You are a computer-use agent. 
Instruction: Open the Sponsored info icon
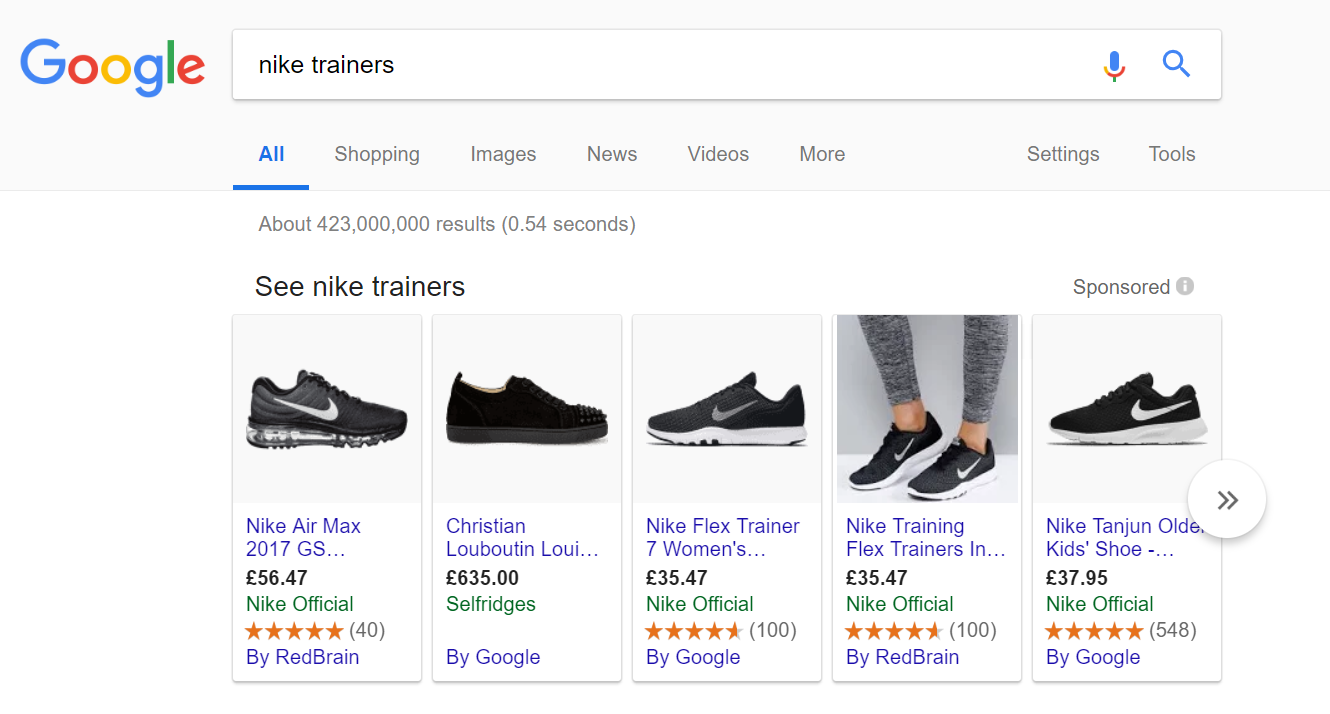tap(1185, 286)
